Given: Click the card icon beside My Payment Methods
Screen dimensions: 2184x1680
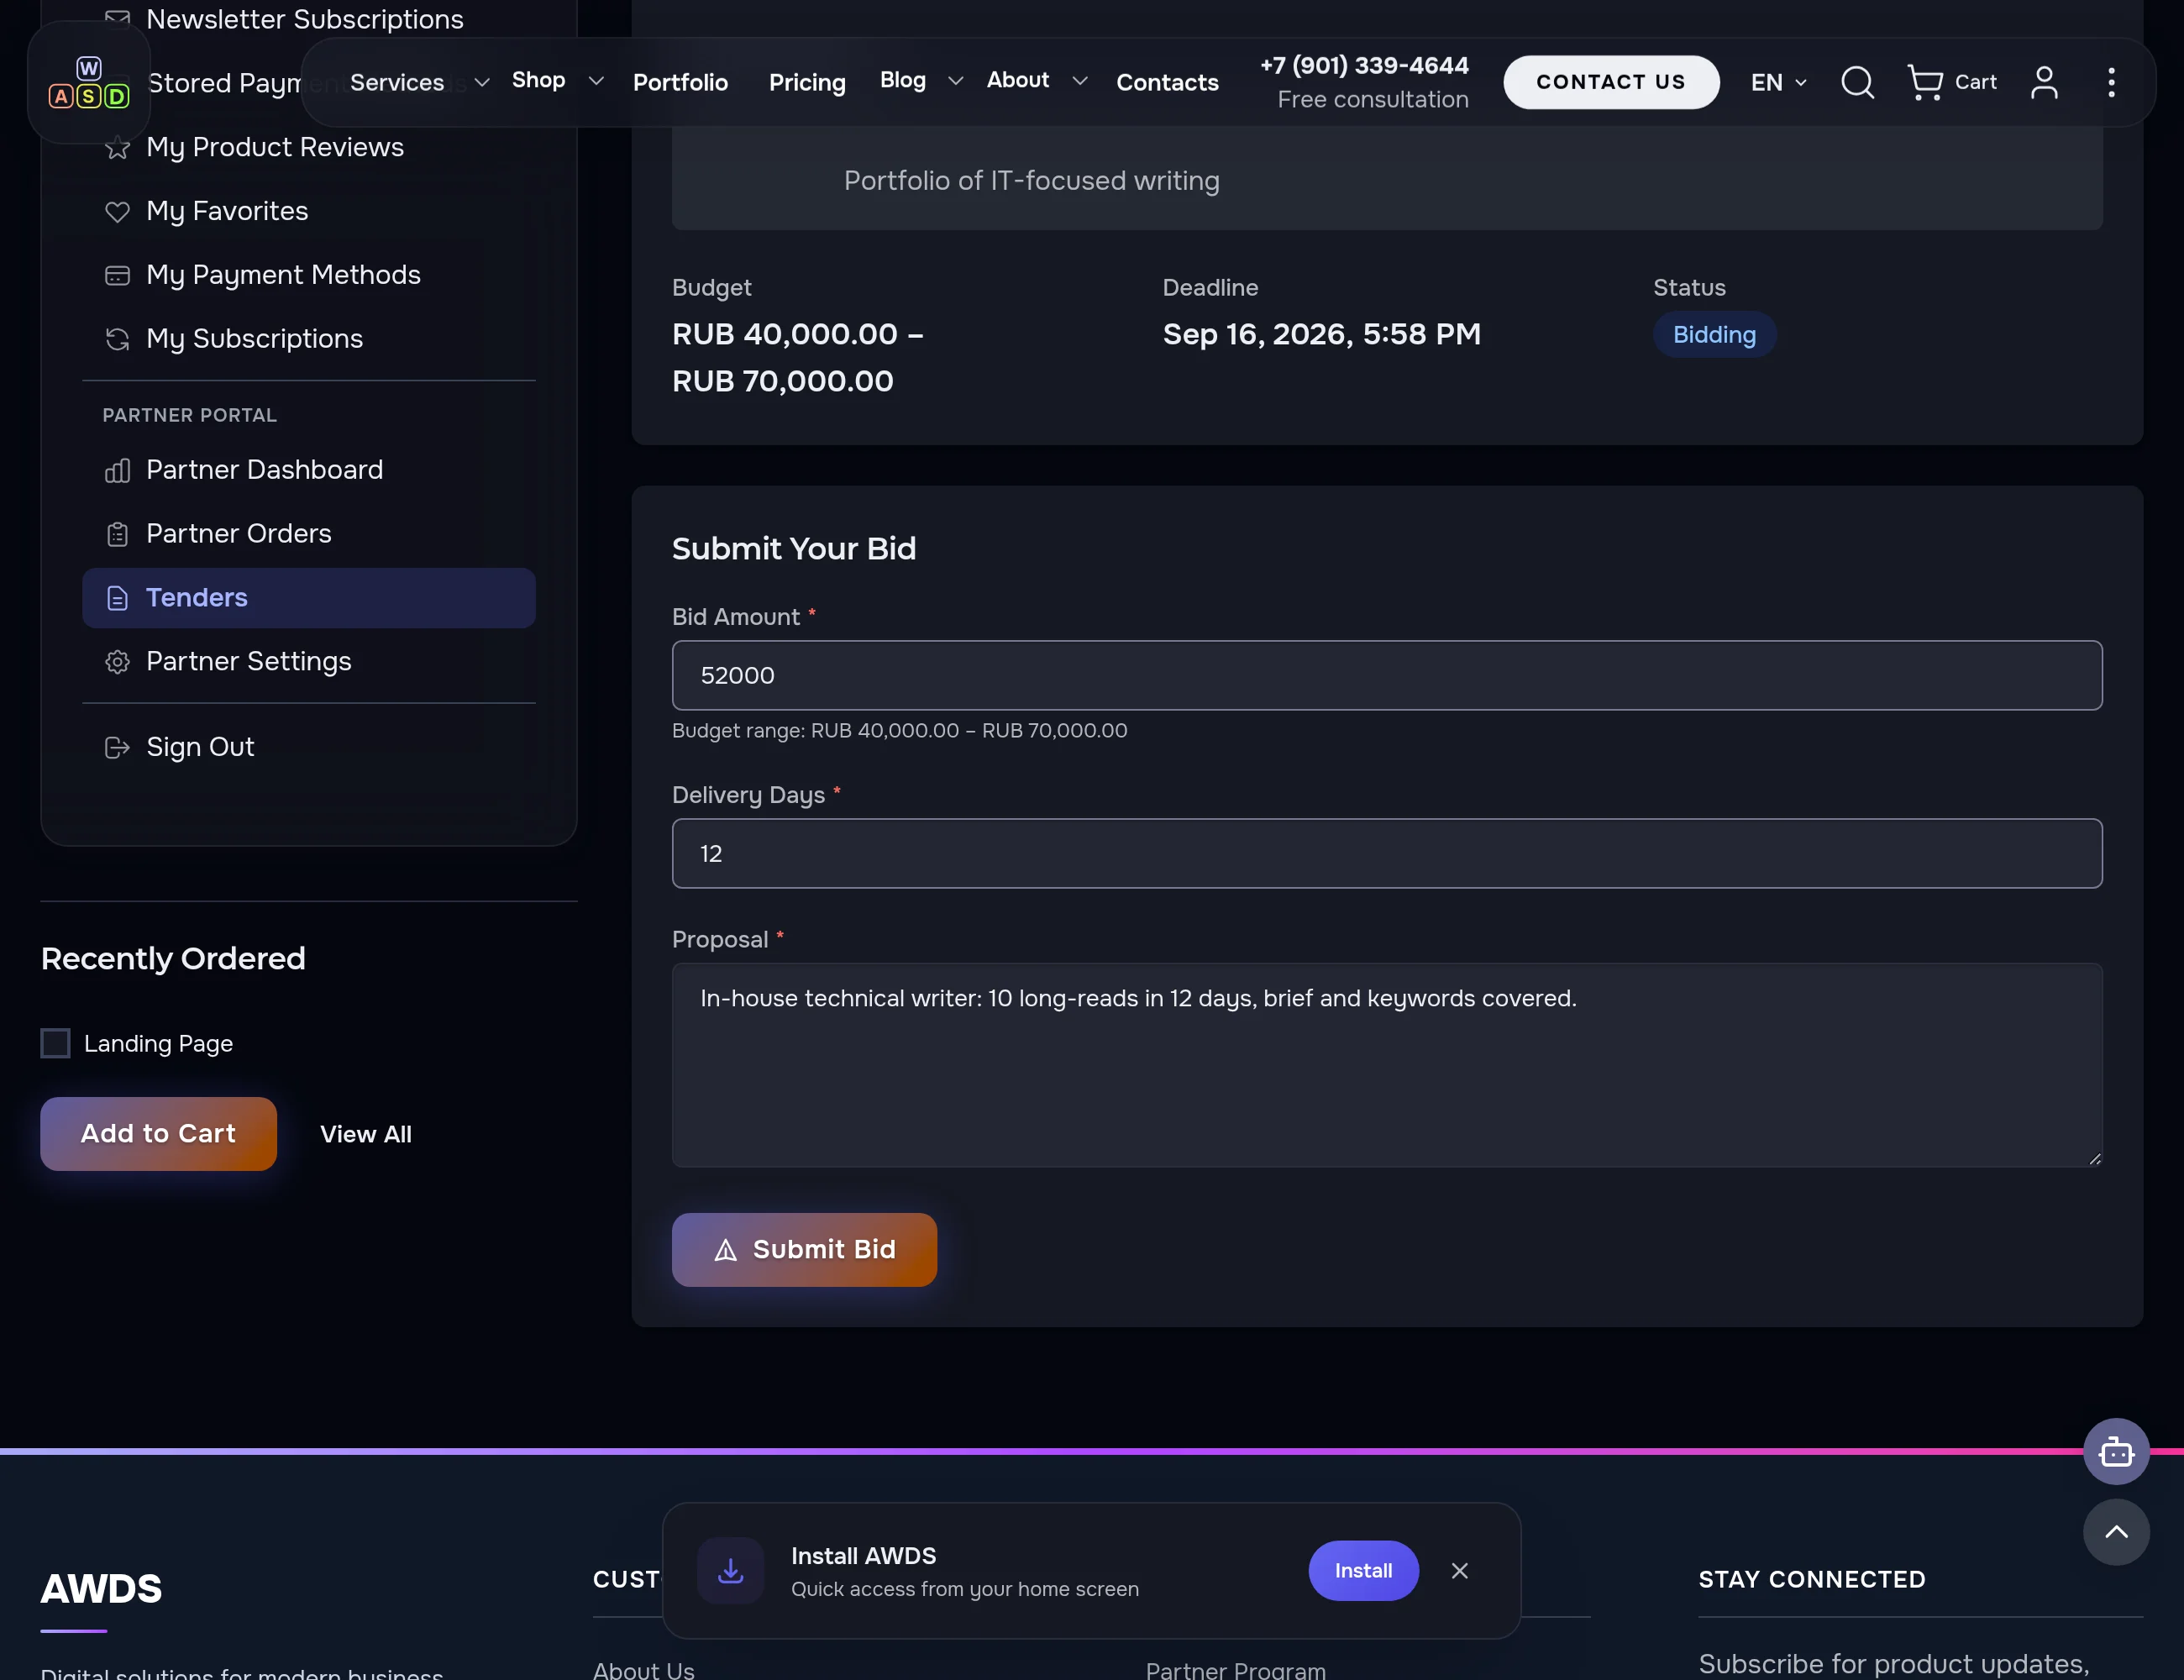Looking at the screenshot, I should pyautogui.click(x=117, y=276).
